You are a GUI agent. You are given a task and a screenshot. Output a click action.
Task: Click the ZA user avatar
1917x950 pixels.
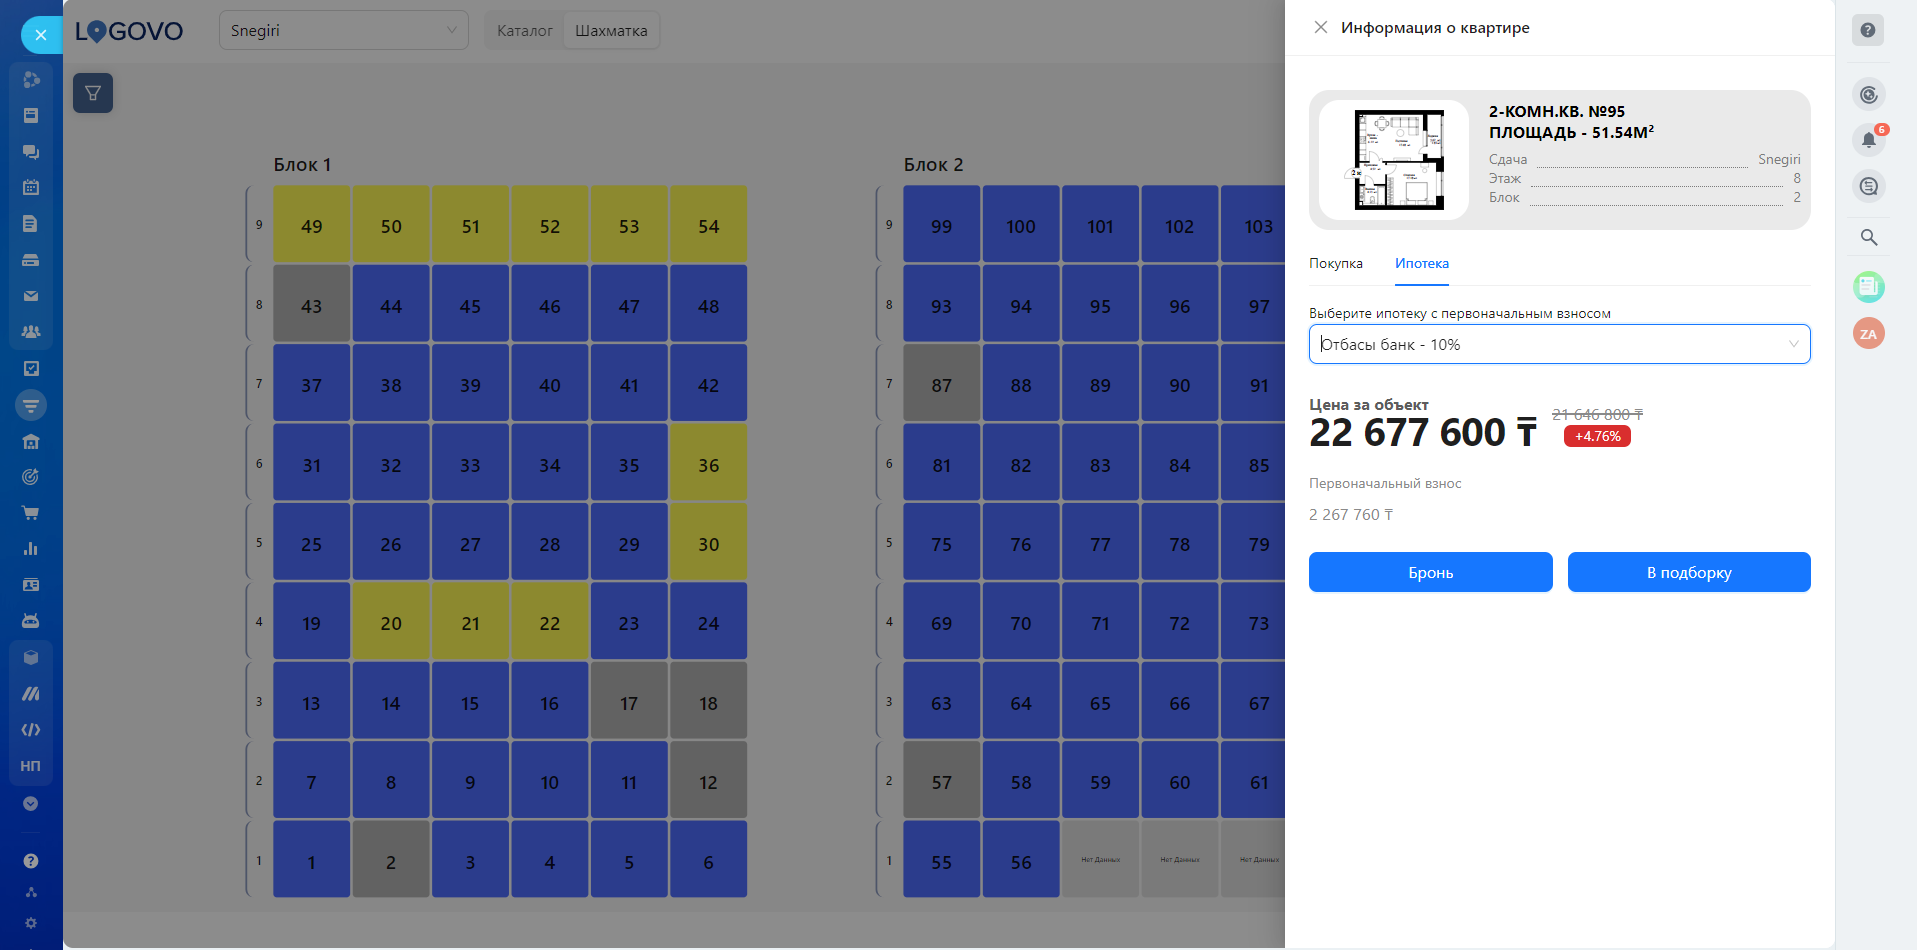(x=1868, y=334)
